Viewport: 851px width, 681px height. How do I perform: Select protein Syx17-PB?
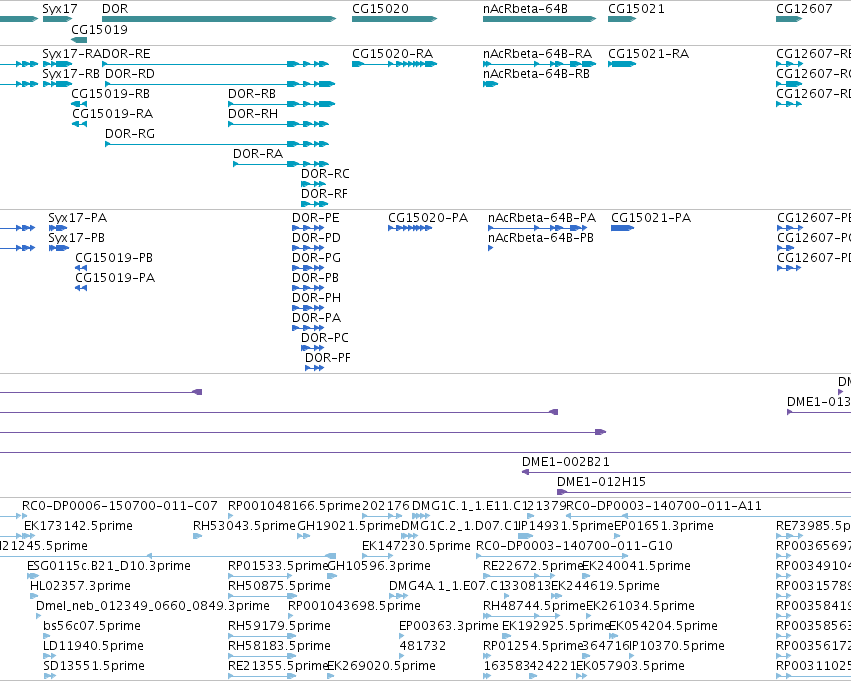click(59, 248)
